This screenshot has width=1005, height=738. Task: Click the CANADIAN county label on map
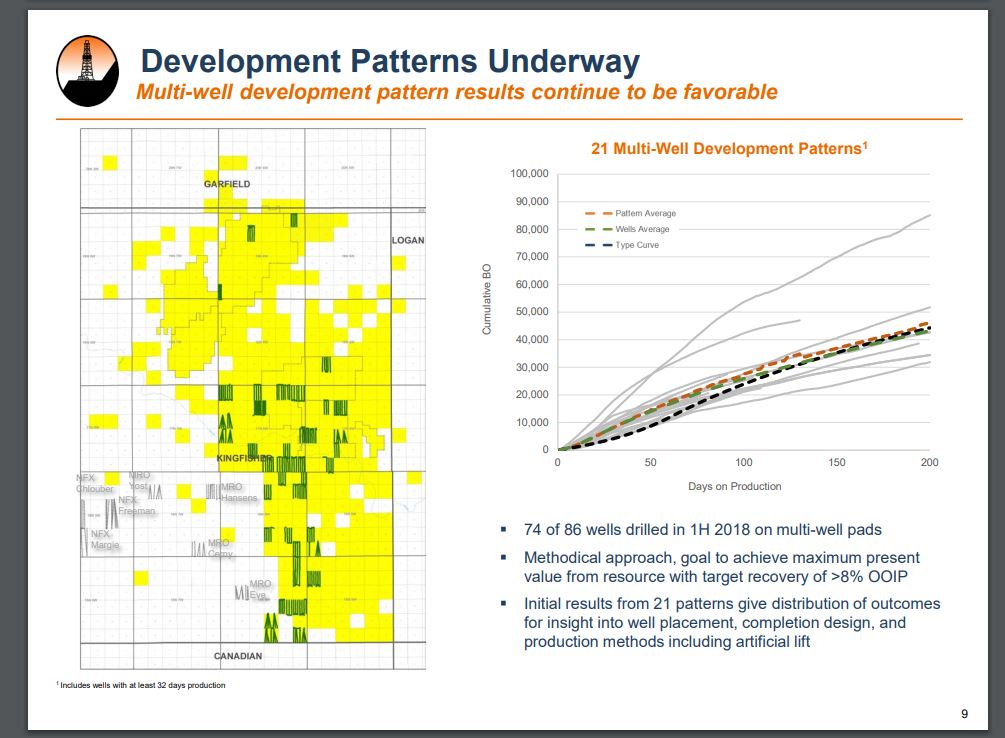[238, 656]
